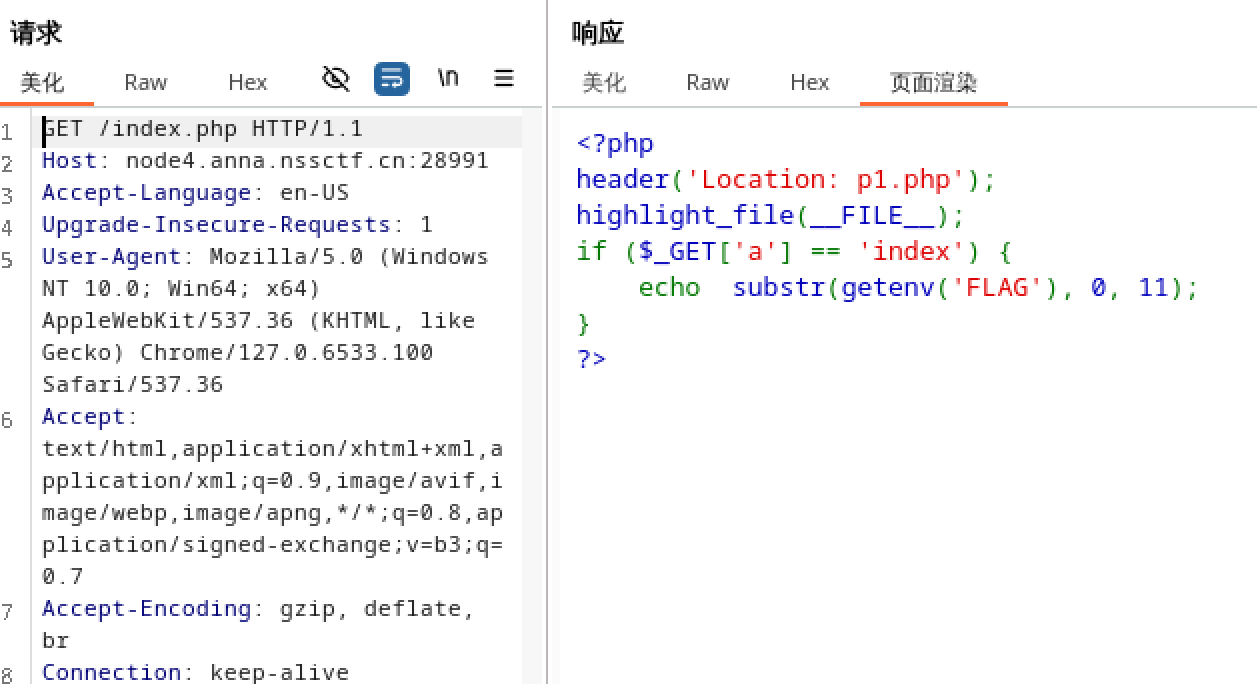
Task: Click the Connection: keep-alive header
Action: (x=195, y=672)
